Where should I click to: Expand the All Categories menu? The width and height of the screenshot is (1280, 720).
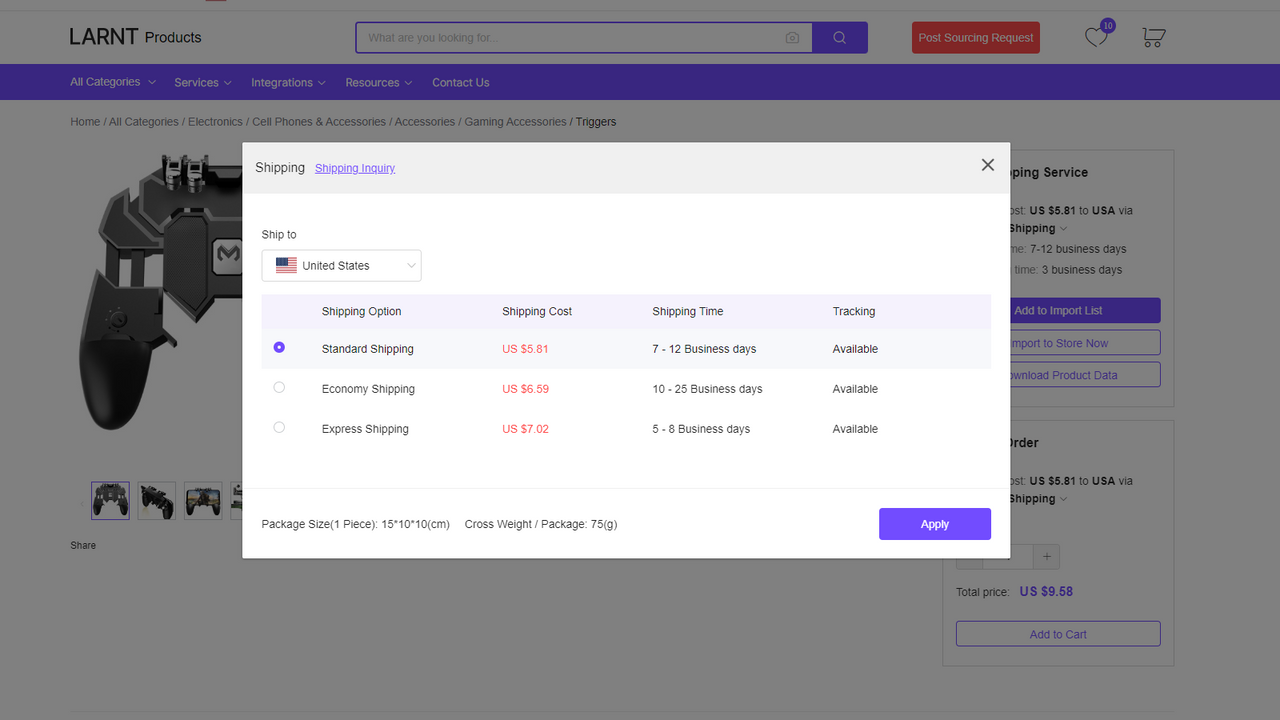[x=112, y=81]
